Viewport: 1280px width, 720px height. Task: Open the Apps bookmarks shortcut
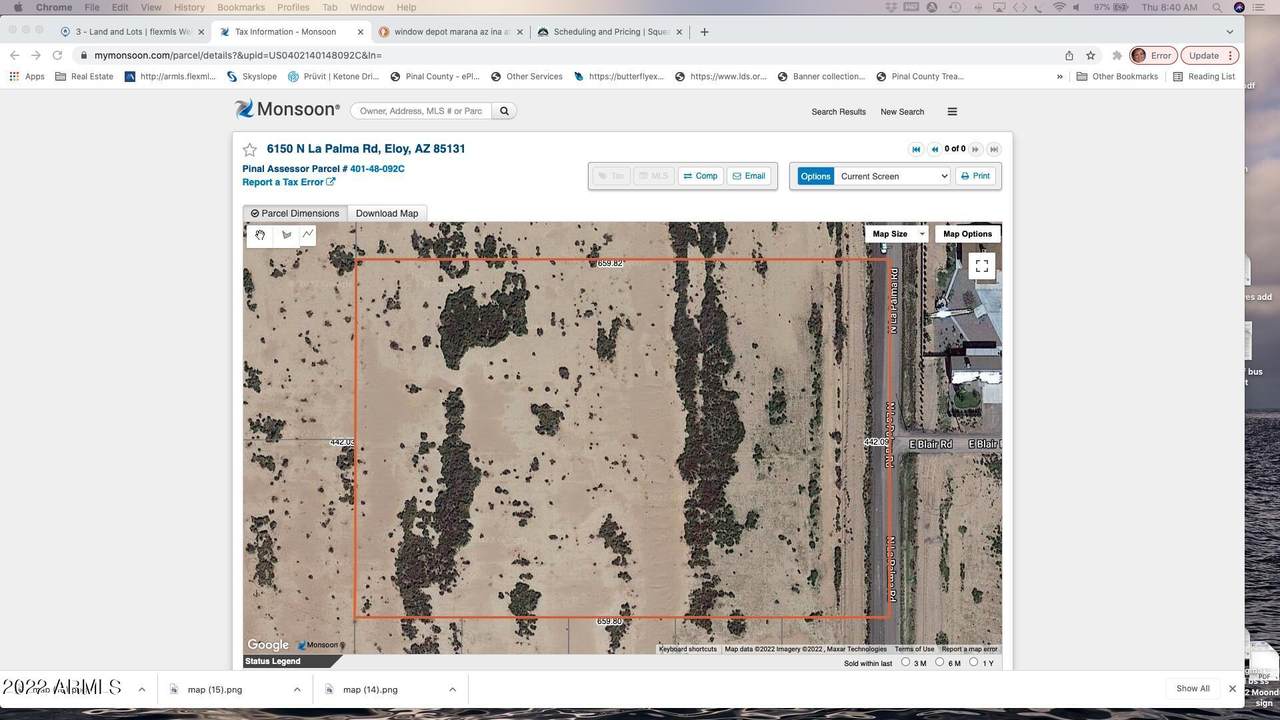[x=27, y=76]
